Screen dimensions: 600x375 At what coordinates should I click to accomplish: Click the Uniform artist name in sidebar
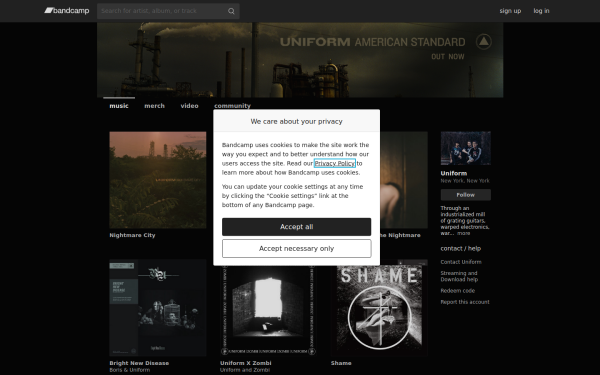click(x=454, y=173)
